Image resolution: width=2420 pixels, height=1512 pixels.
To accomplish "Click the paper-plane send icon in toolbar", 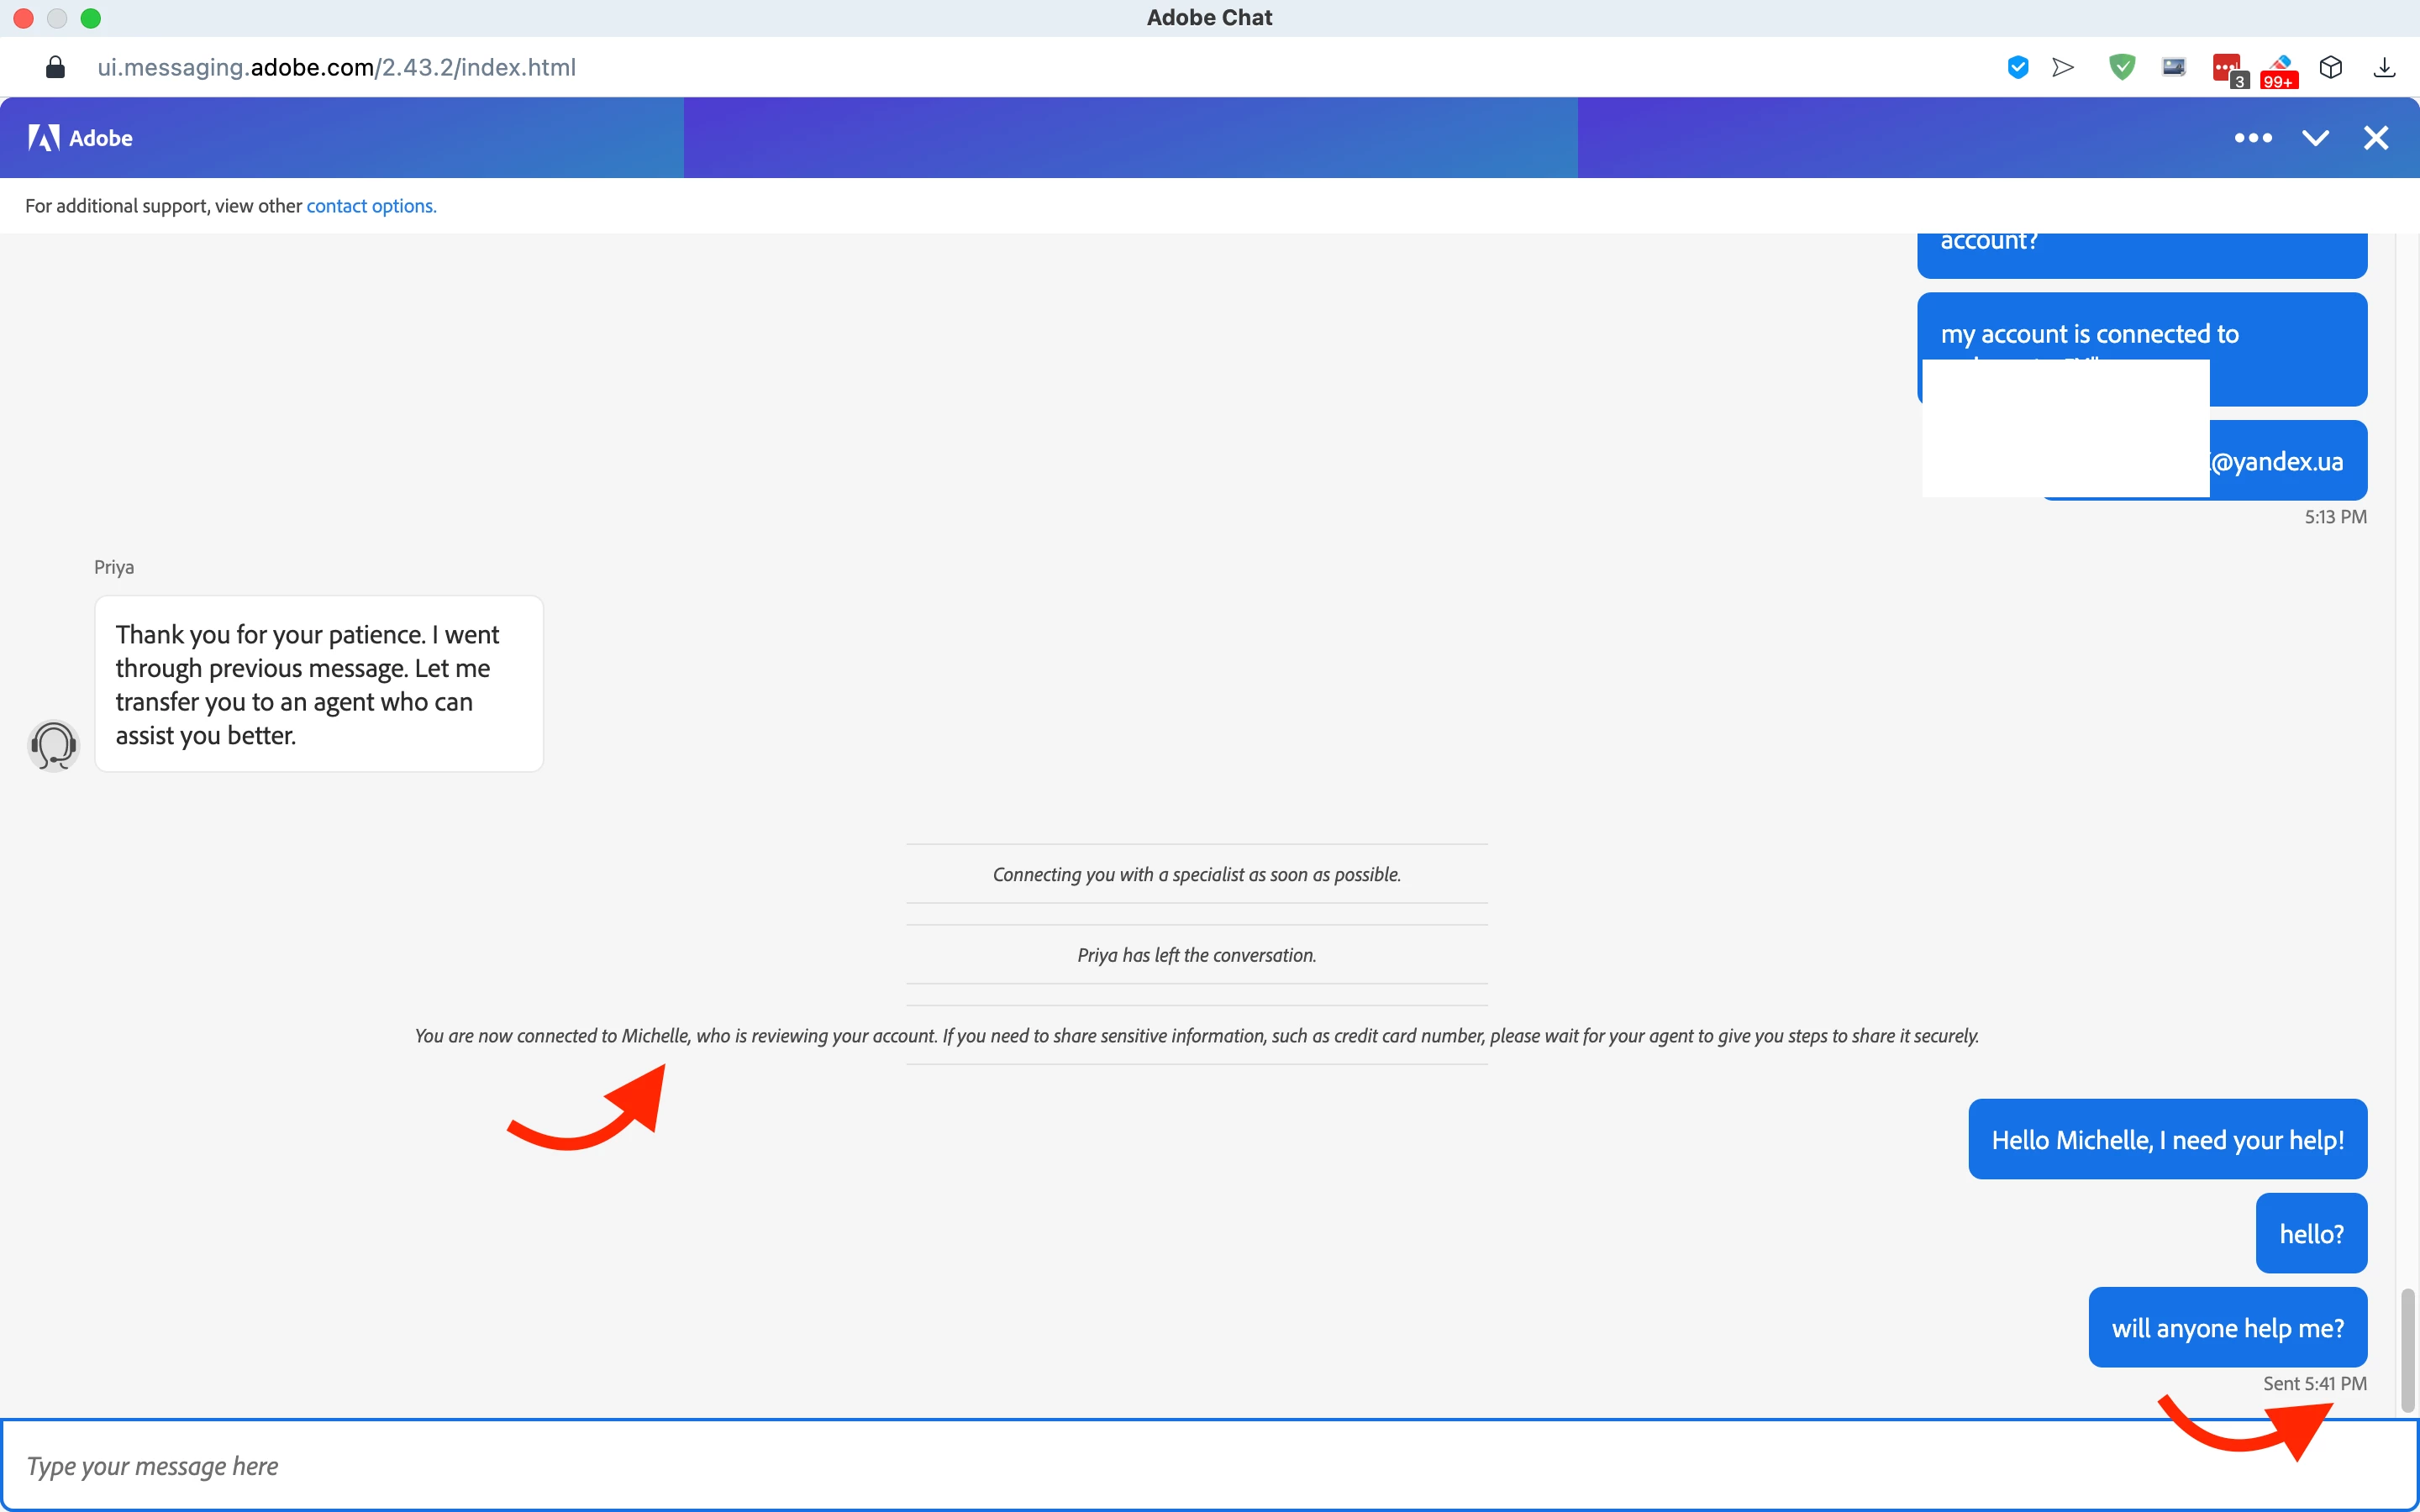I will point(2063,67).
